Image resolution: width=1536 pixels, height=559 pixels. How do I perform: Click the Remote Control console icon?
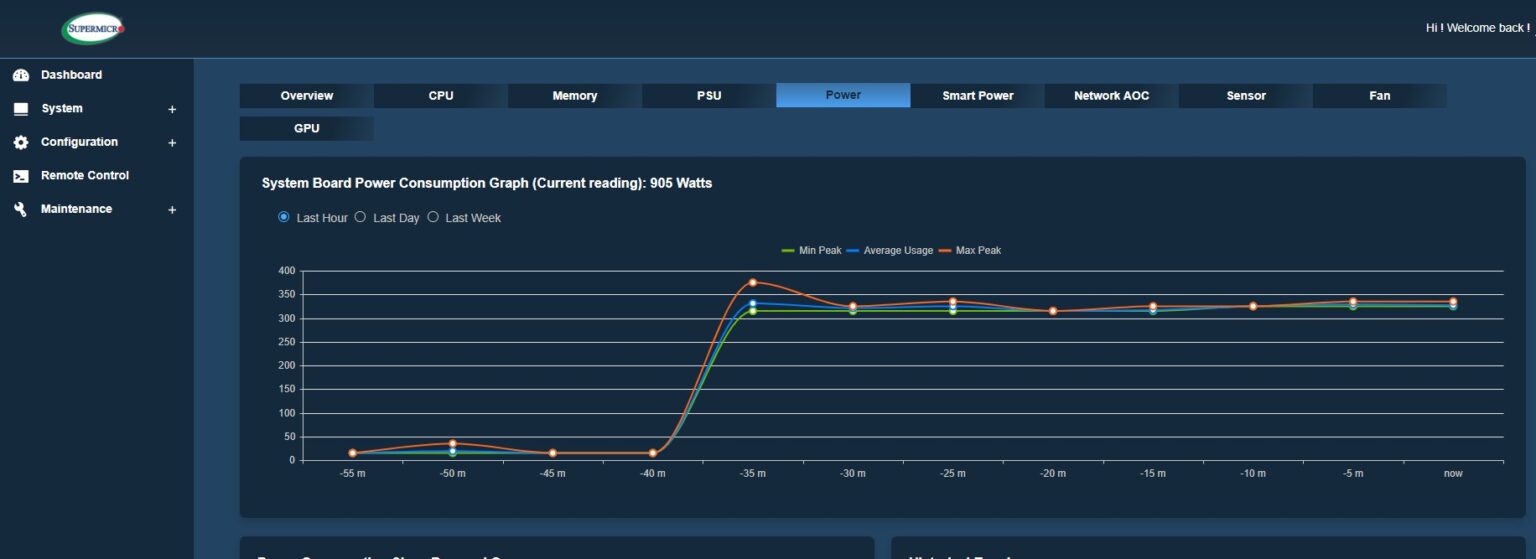21,176
